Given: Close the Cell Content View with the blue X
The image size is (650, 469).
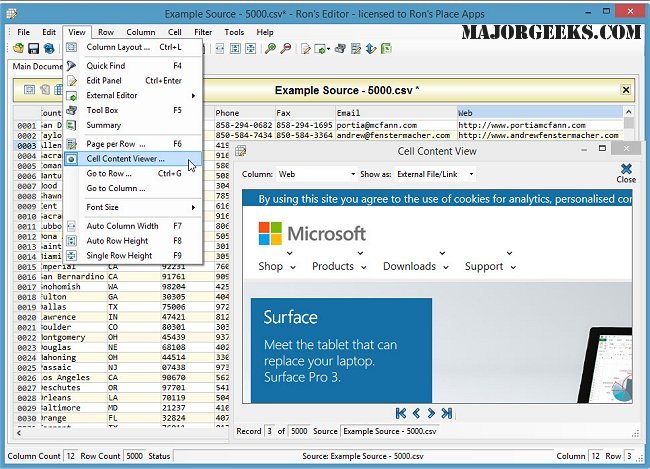Looking at the screenshot, I should (626, 173).
